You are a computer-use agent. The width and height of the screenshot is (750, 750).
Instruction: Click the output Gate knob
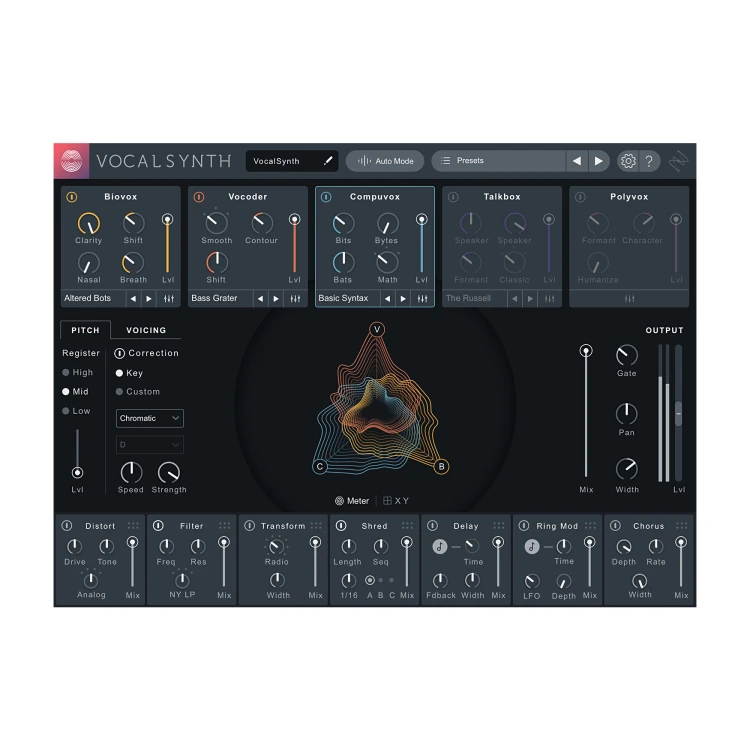[626, 355]
